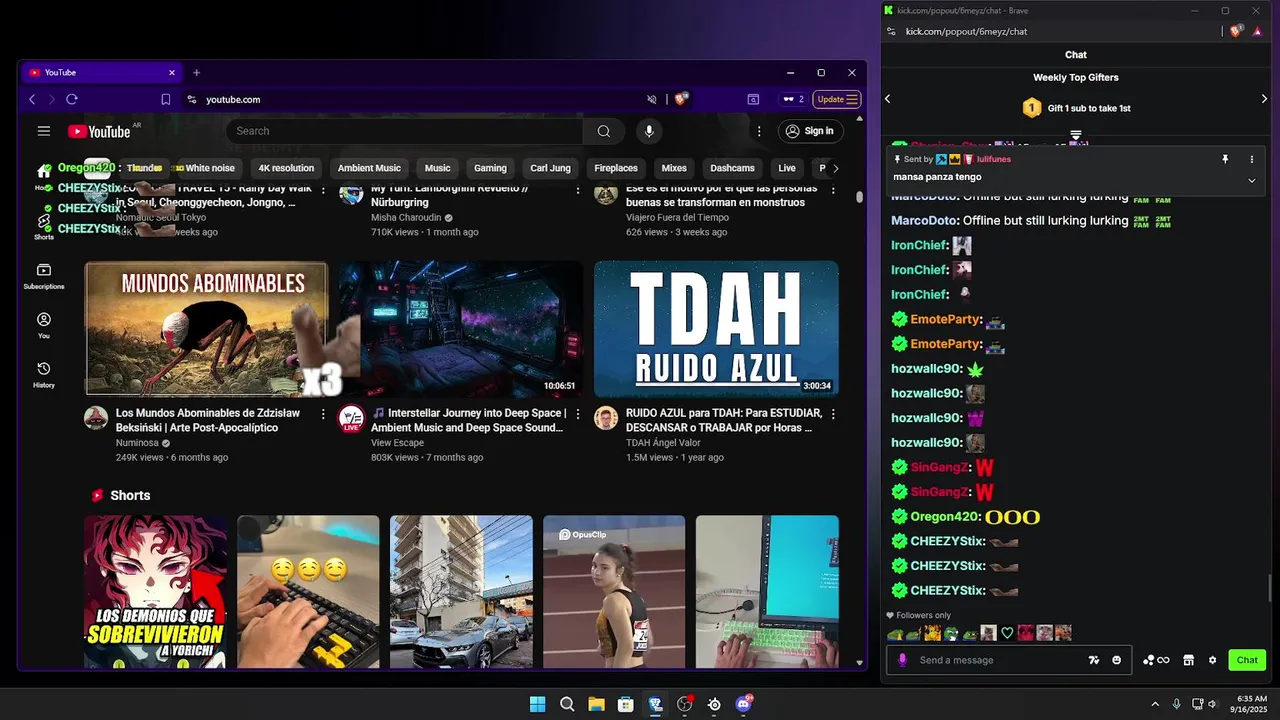Show next Weekly Top Gifters slide
Viewport: 1280px width, 720px height.
click(x=1264, y=98)
